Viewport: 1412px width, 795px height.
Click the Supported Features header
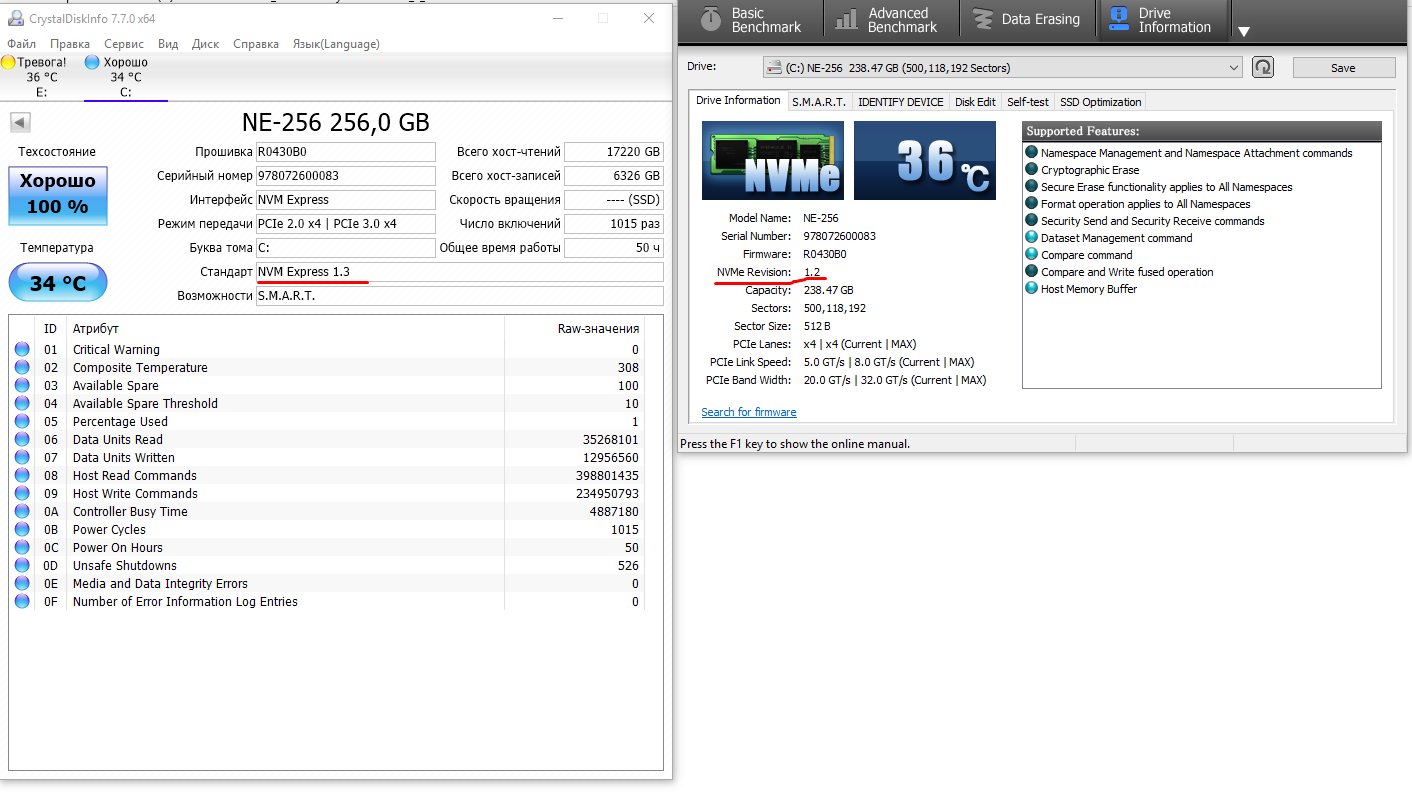1202,131
